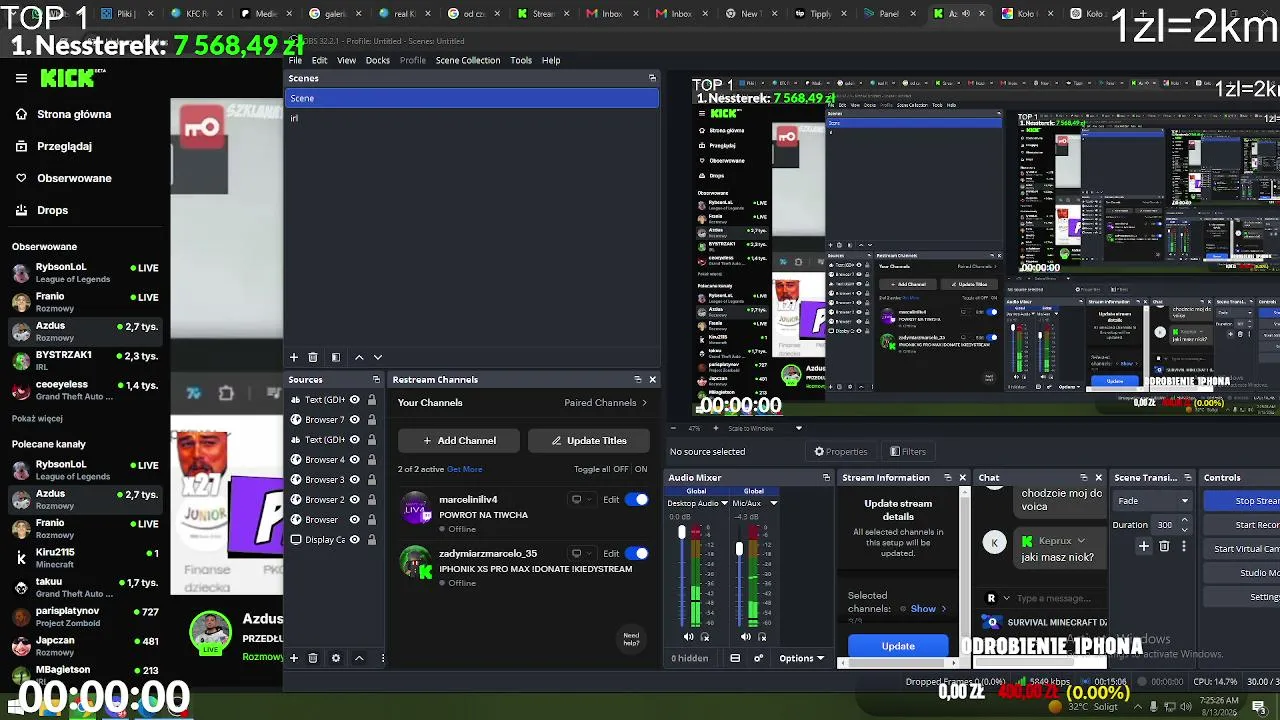The width and height of the screenshot is (1280, 720).
Task: Add a new source with the plus icon
Action: pos(294,658)
